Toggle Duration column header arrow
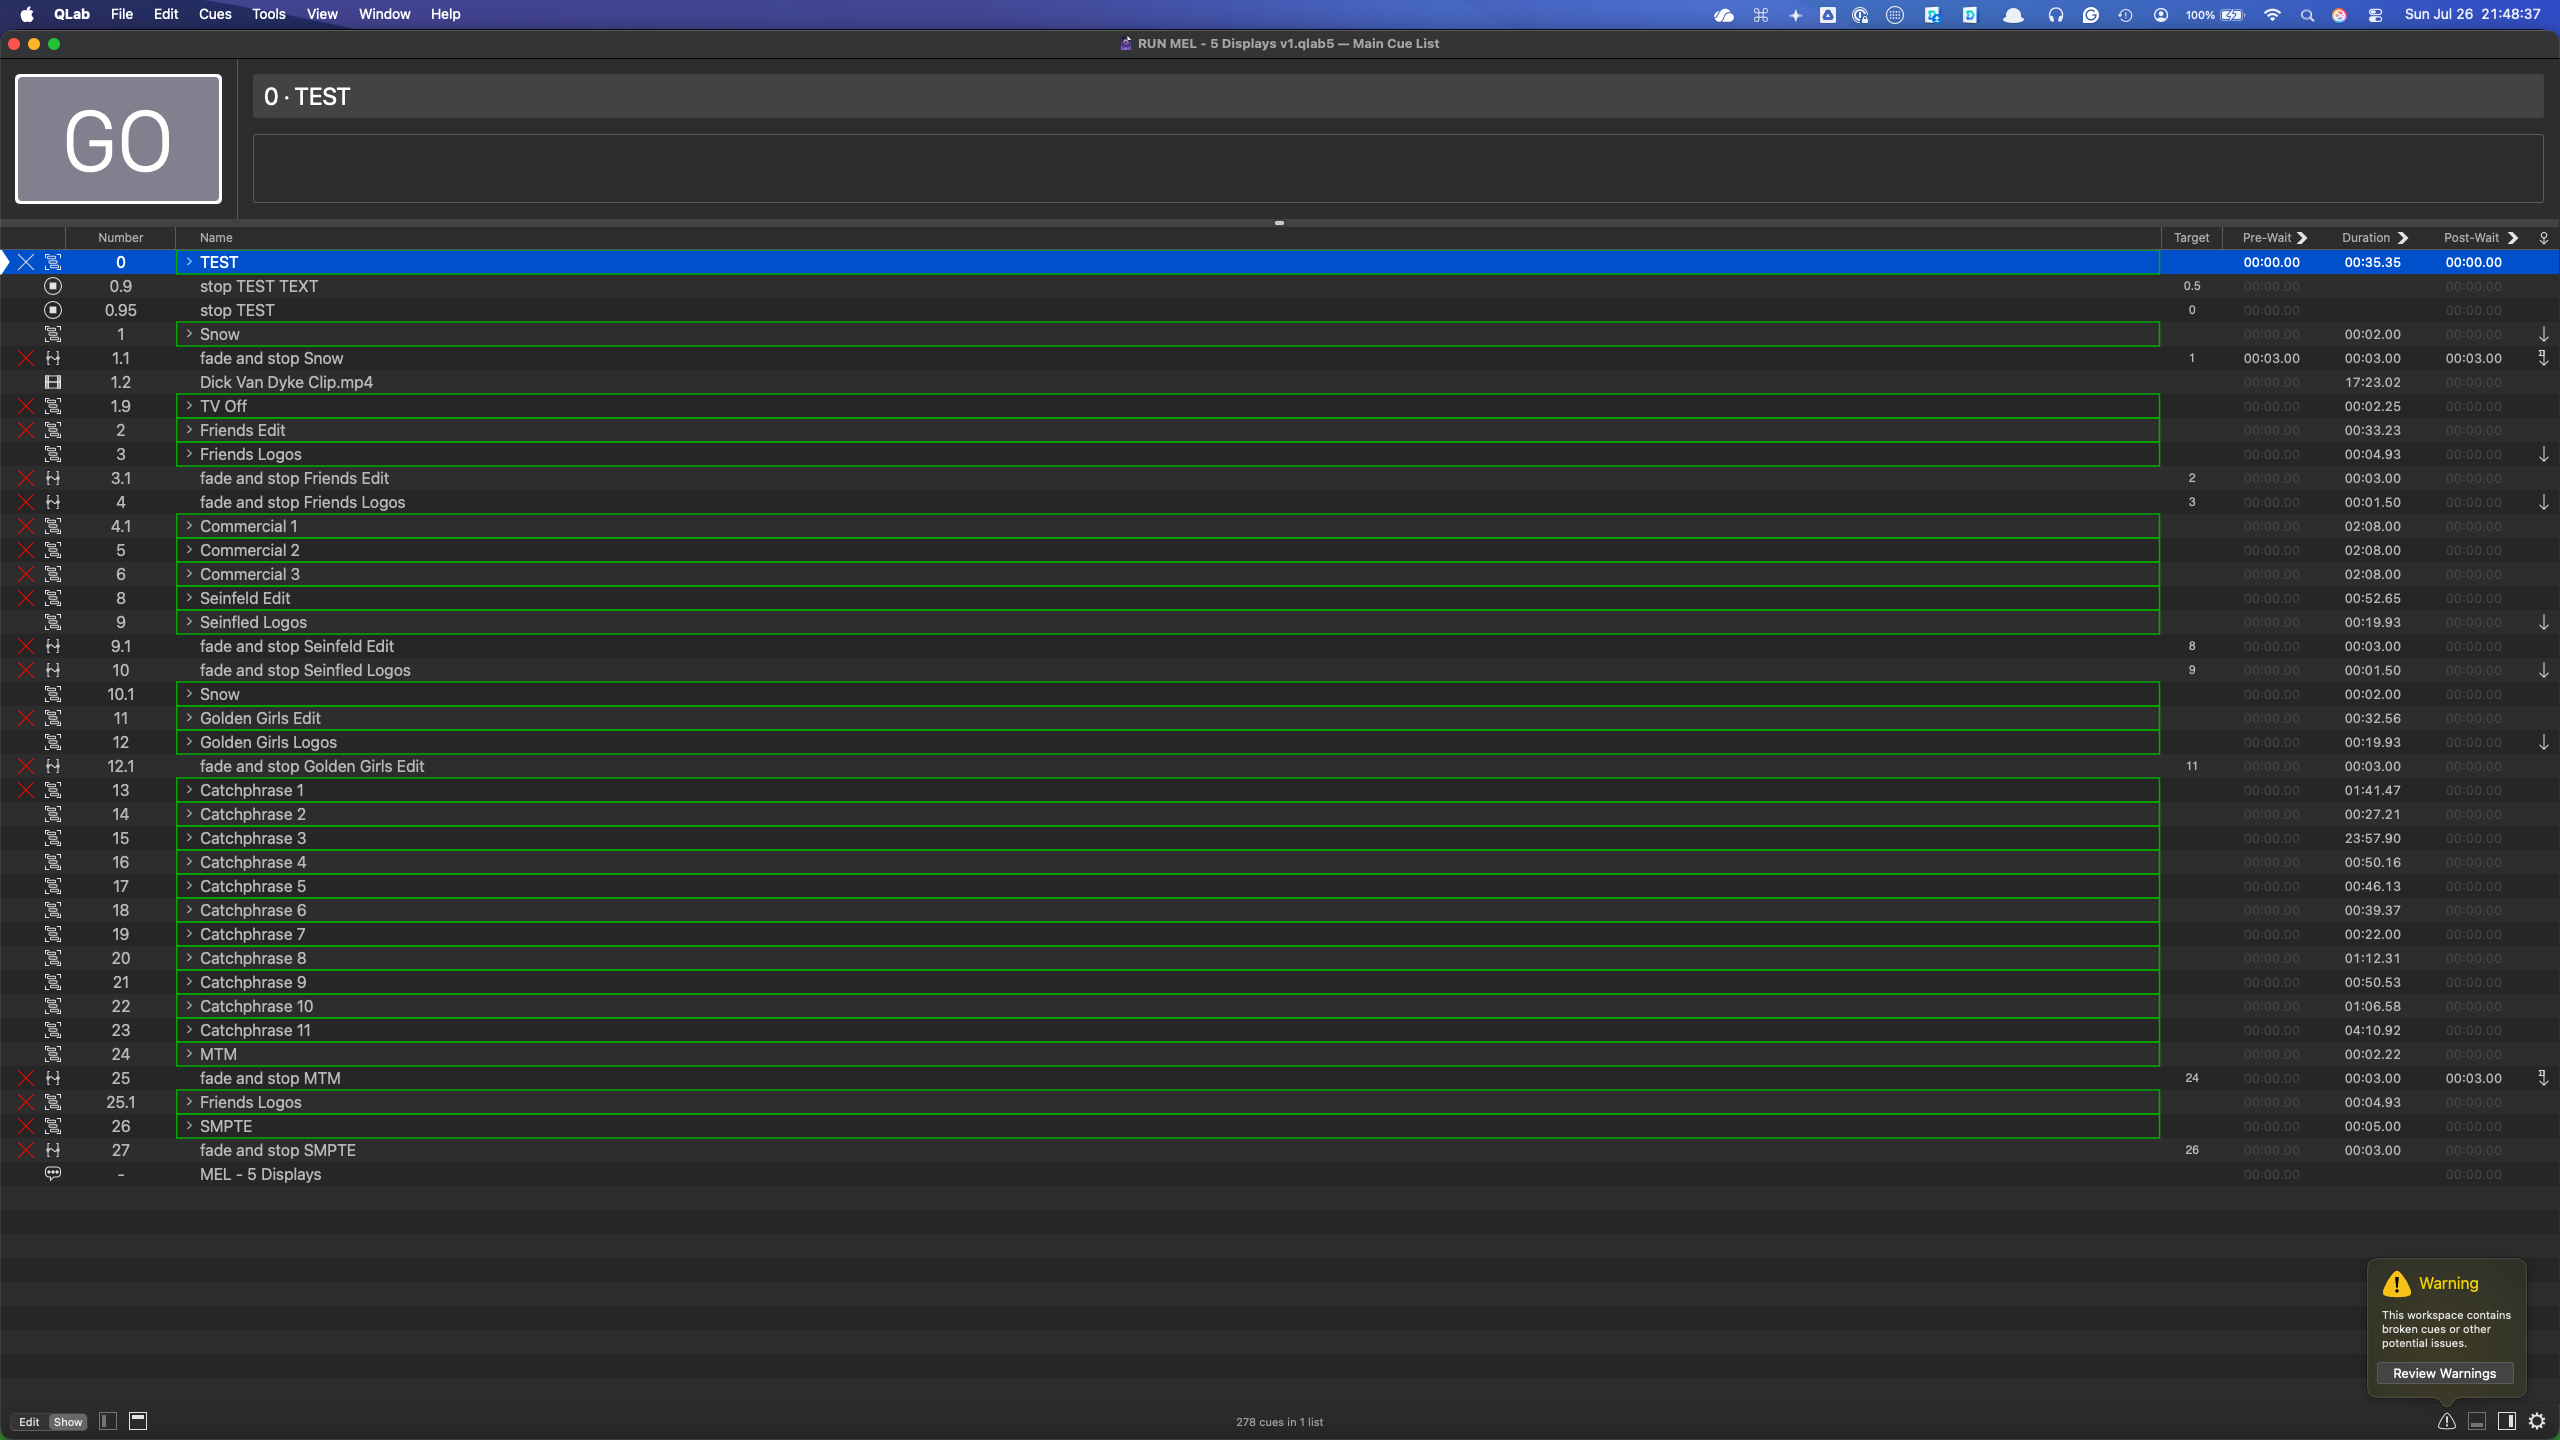The height and width of the screenshot is (1440, 2560). [2403, 238]
